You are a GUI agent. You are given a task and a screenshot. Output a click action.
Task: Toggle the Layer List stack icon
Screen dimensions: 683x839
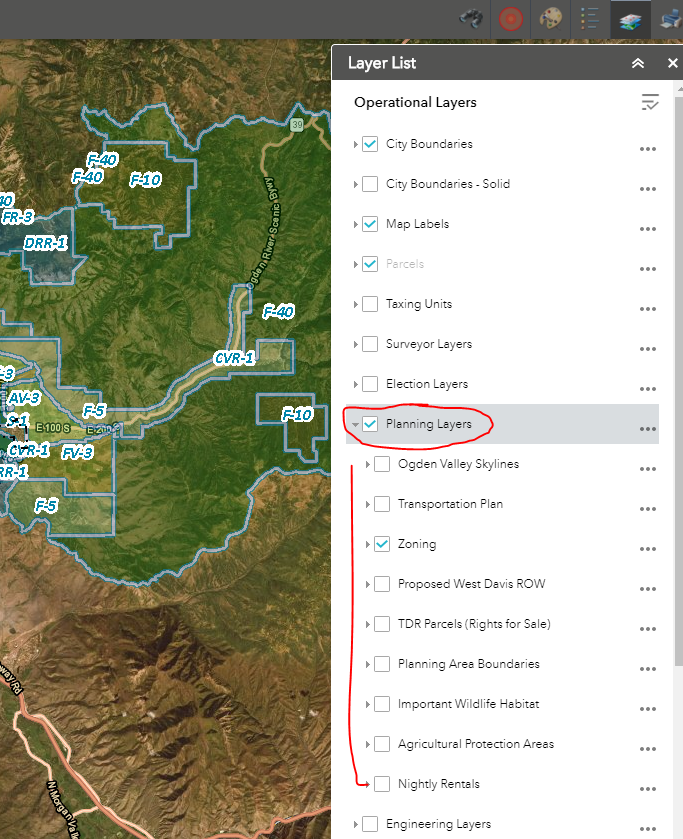tap(630, 19)
